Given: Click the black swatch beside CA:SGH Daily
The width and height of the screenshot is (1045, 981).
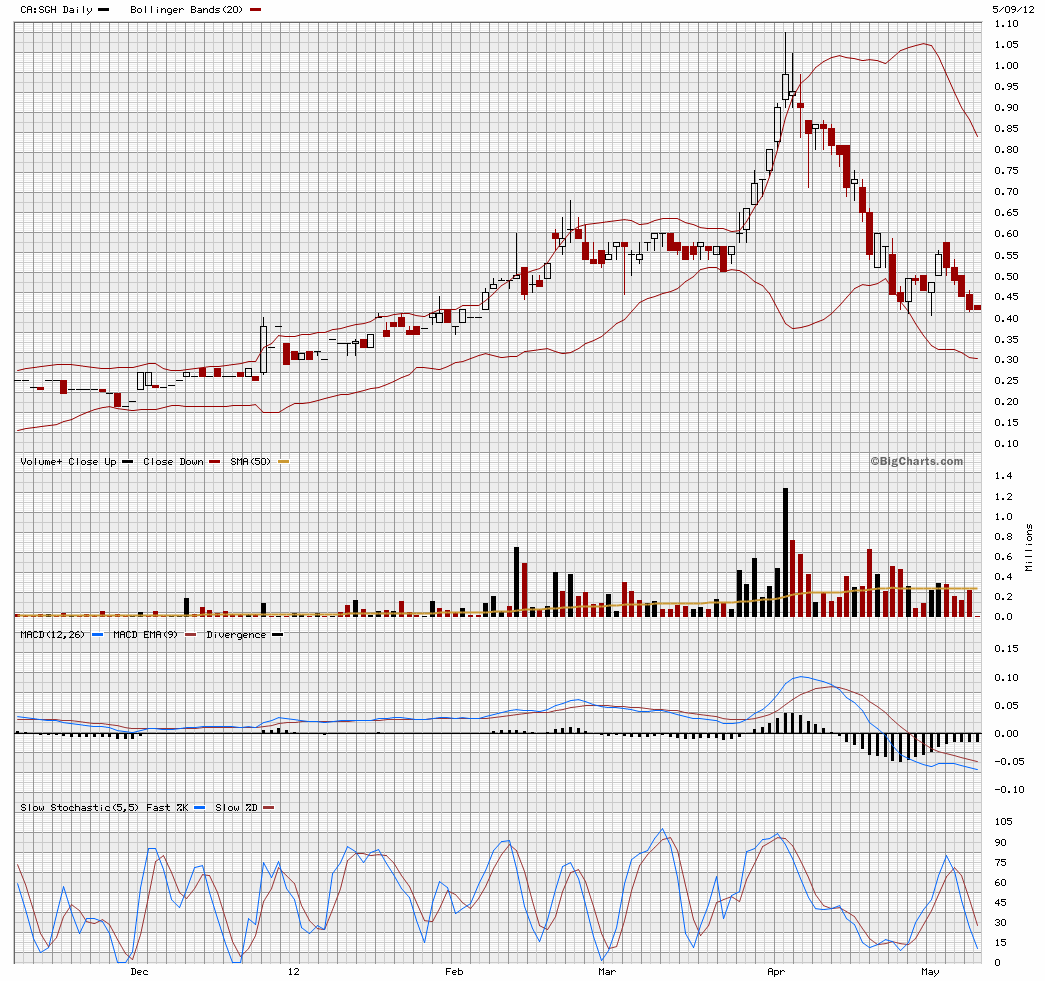Looking at the screenshot, I should 104,9.
